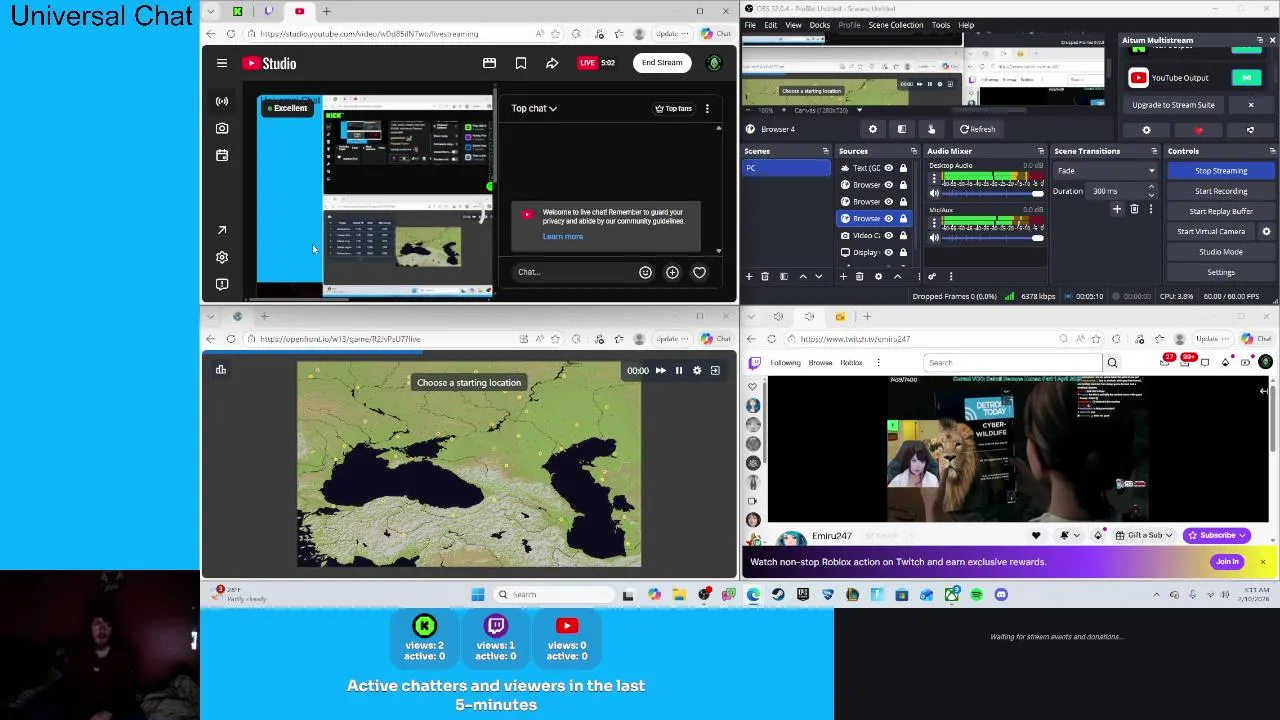Click heart reaction icon in YouTube chat

(x=699, y=272)
